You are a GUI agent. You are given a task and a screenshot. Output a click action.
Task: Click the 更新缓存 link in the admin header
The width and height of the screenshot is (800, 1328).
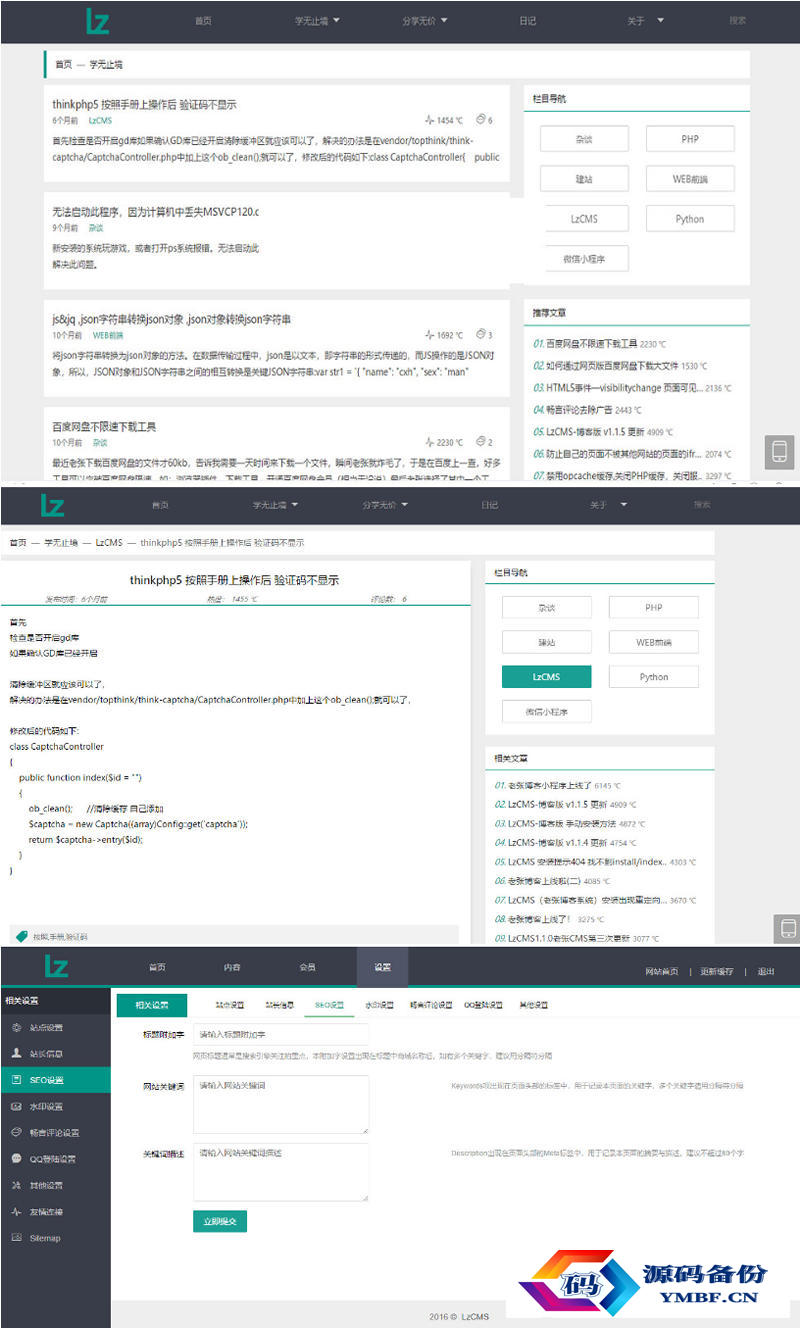(x=717, y=971)
